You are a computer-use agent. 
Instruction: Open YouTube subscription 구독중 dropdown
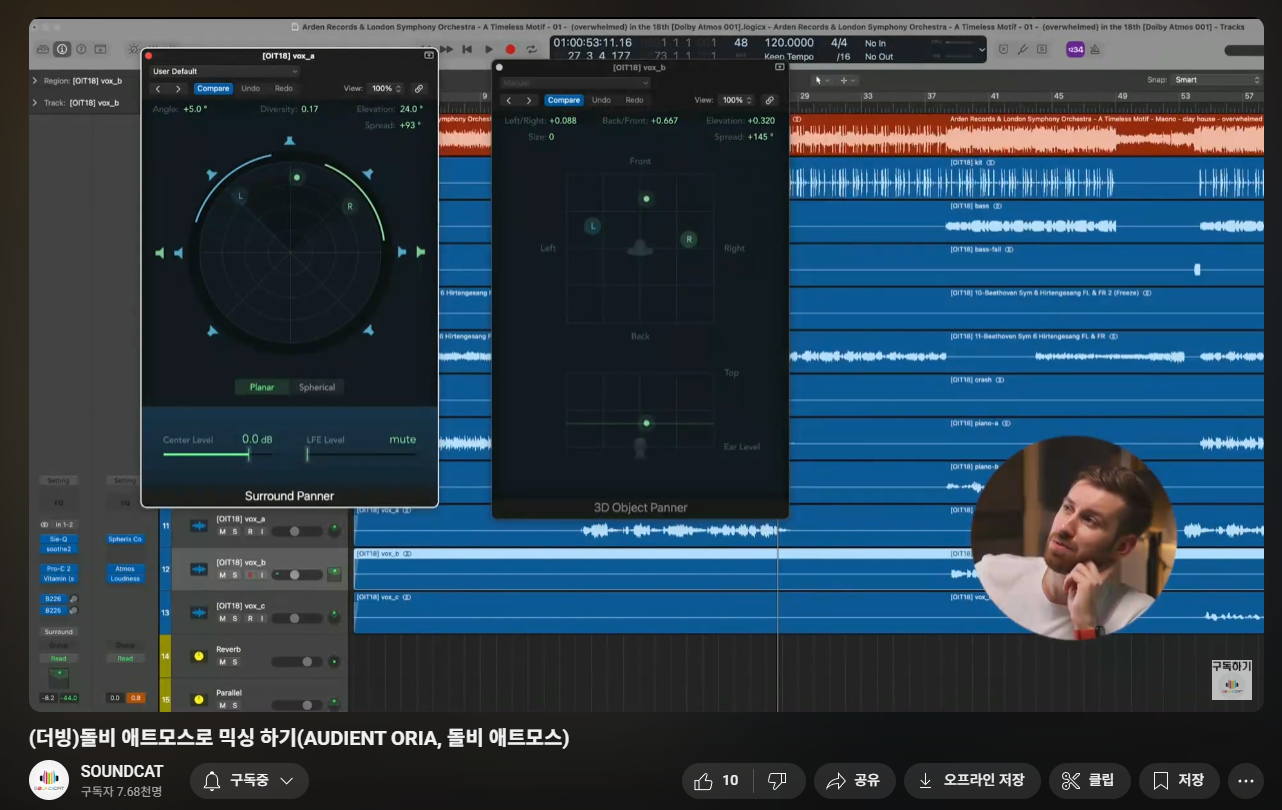click(x=249, y=781)
